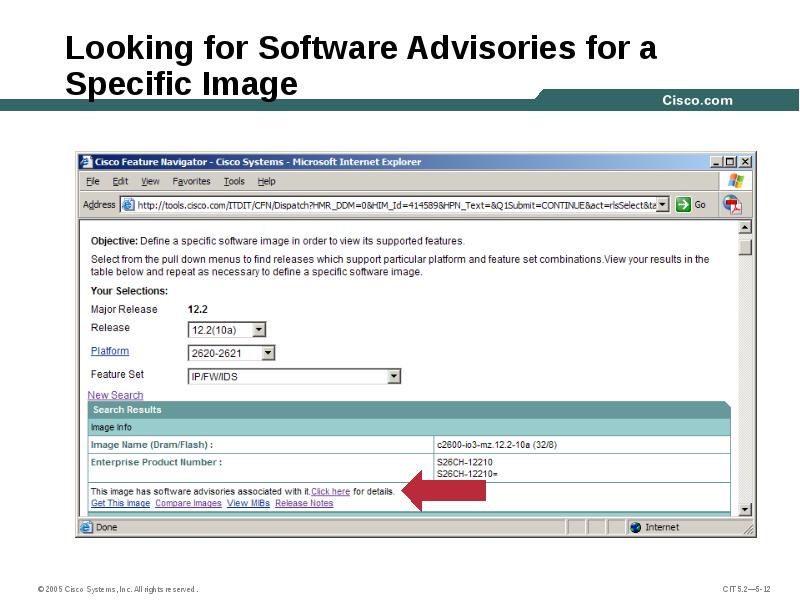Screen dimensions: 800x600
Task: Open the Tools menu
Action: [234, 181]
